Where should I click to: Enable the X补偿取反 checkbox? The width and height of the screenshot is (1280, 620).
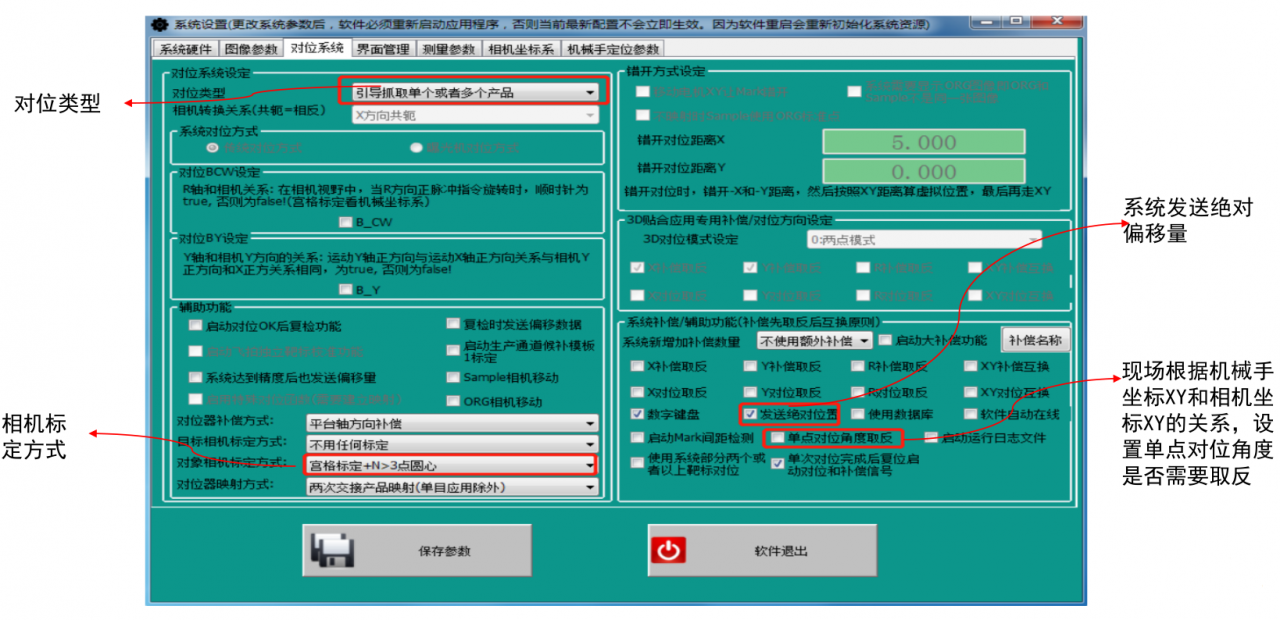[636, 367]
